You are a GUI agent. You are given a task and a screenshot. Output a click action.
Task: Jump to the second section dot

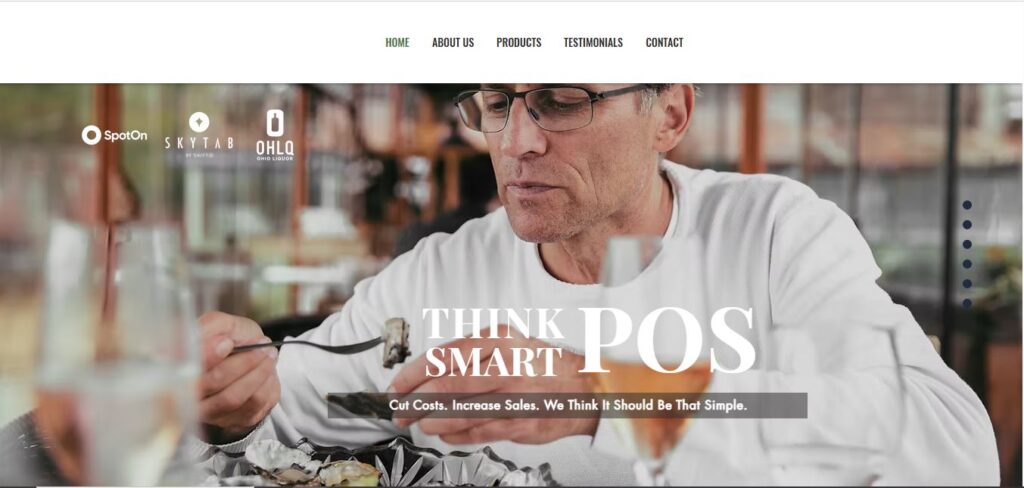click(x=967, y=225)
